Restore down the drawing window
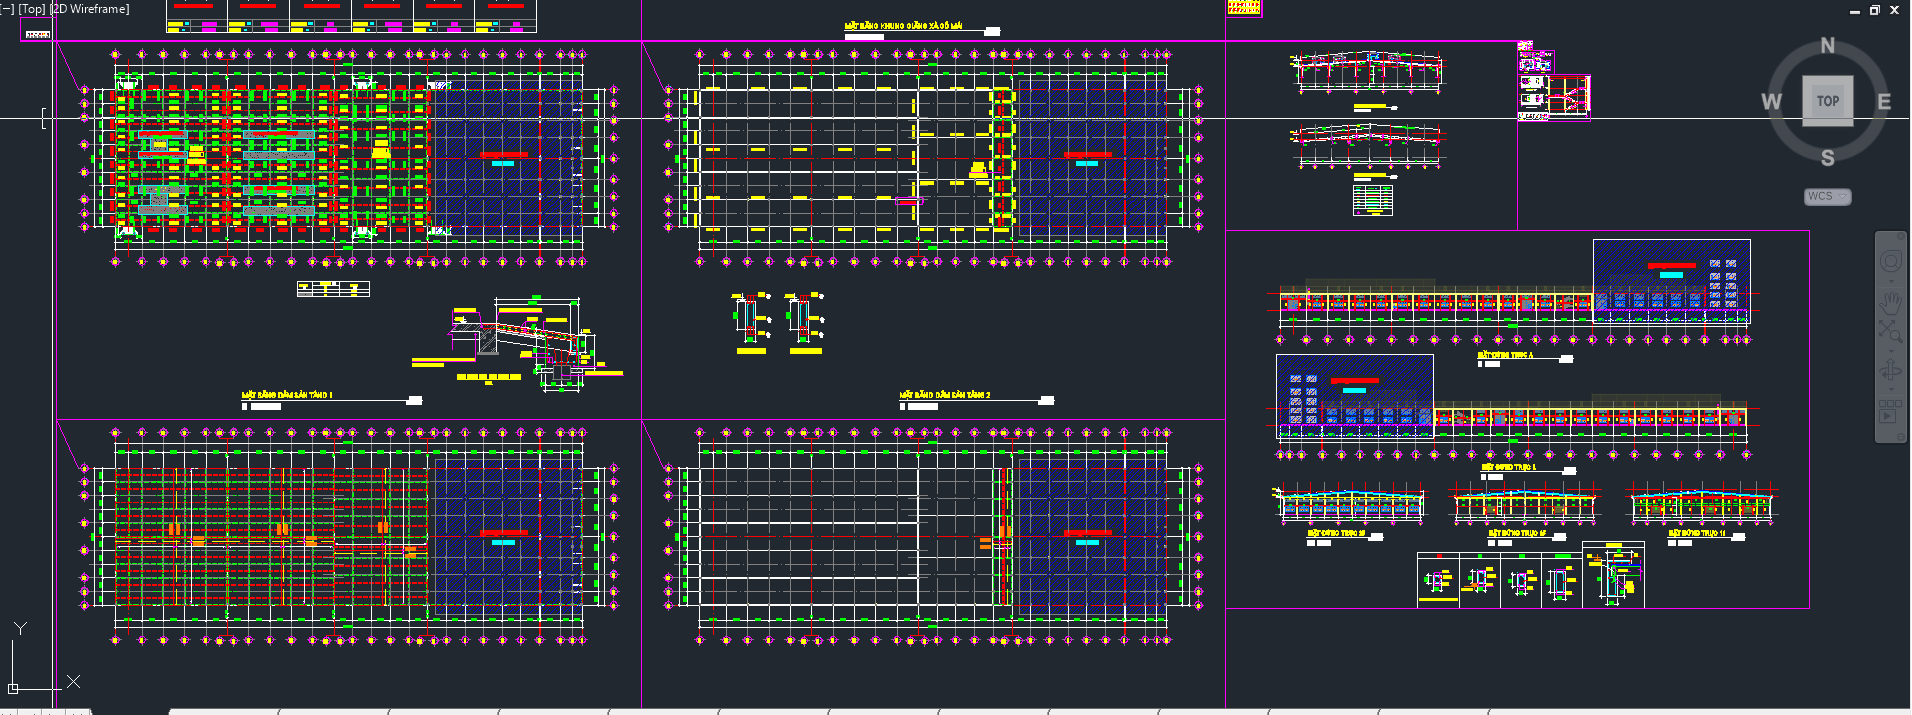The width and height of the screenshot is (1912, 715). pyautogui.click(x=1874, y=10)
